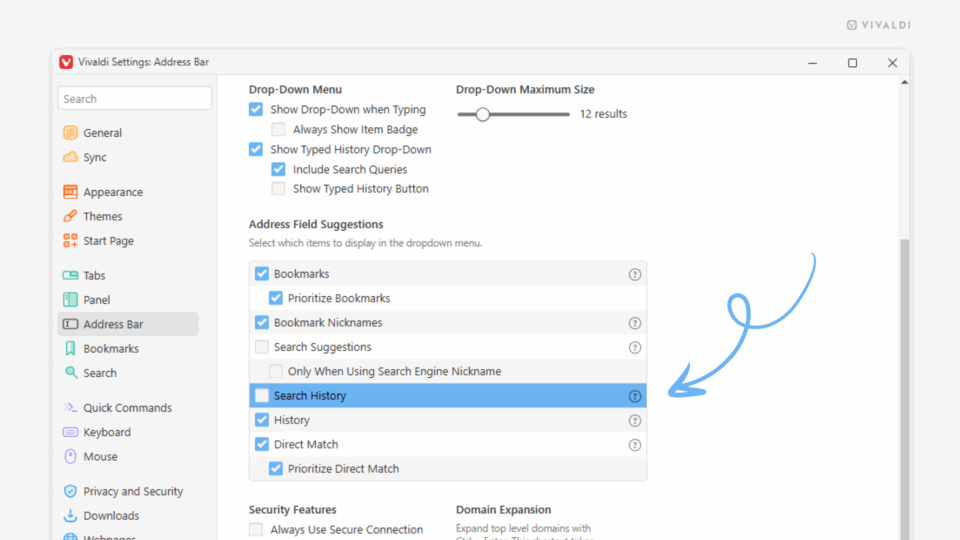Click the Address Bar icon in sidebar
Image resolution: width=960 pixels, height=540 pixels.
(x=70, y=324)
